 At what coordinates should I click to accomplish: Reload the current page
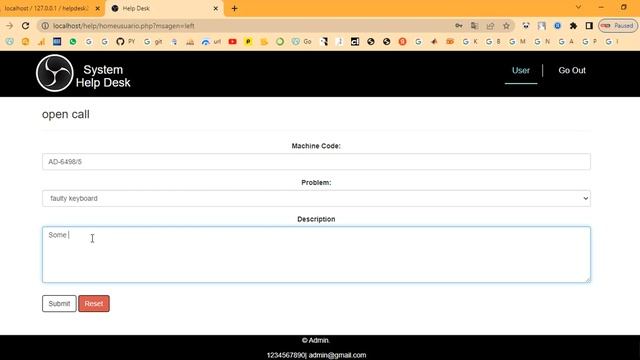pyautogui.click(x=25, y=26)
